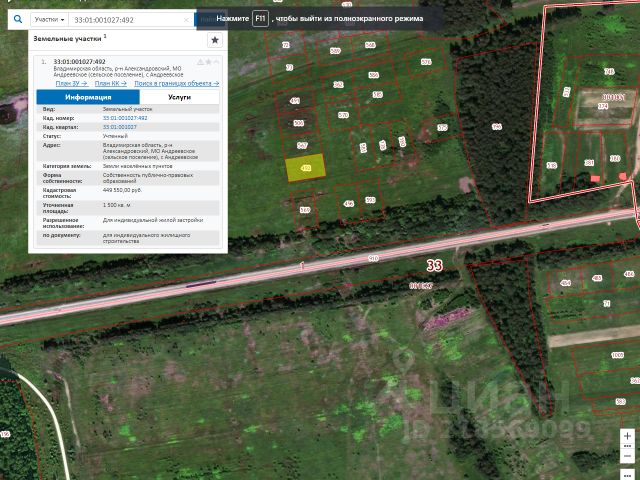
Task: Open cadastral quarter 33:01:001027 link
Action: point(120,127)
